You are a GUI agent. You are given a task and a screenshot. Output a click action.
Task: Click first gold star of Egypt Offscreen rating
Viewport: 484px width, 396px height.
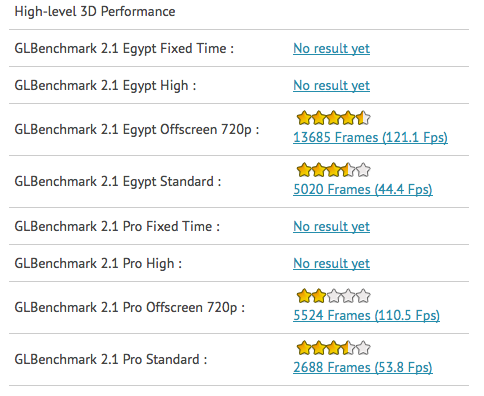pos(304,118)
